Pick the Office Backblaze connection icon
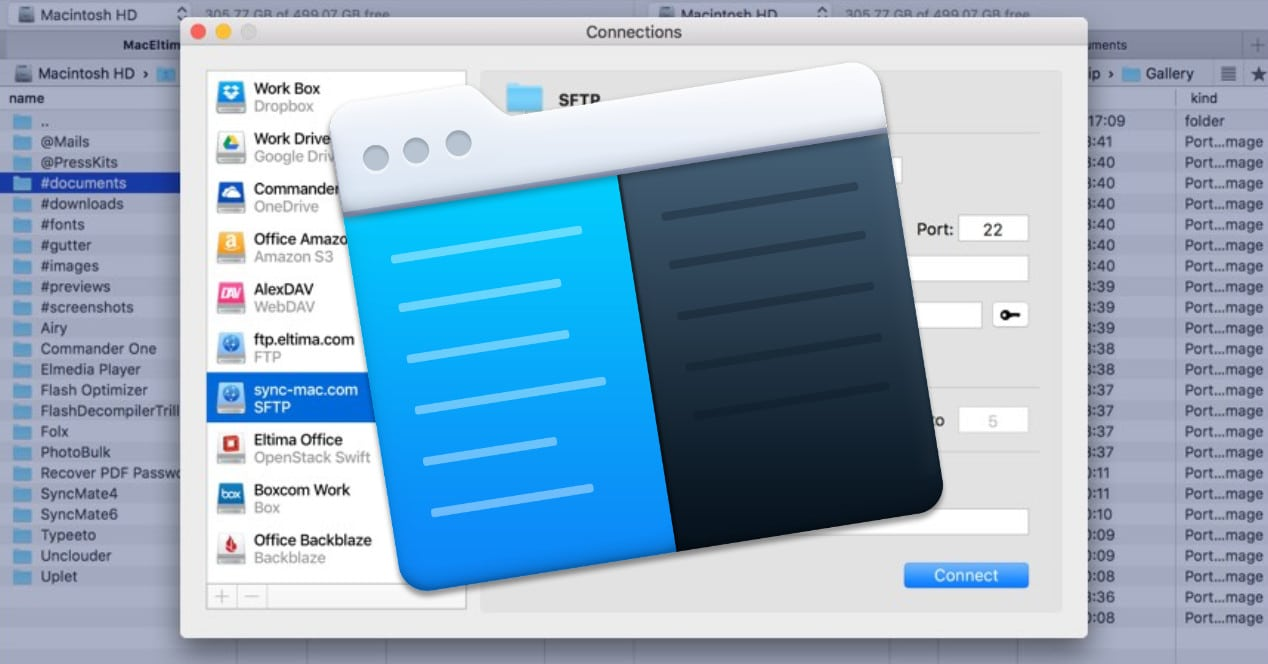 231,547
